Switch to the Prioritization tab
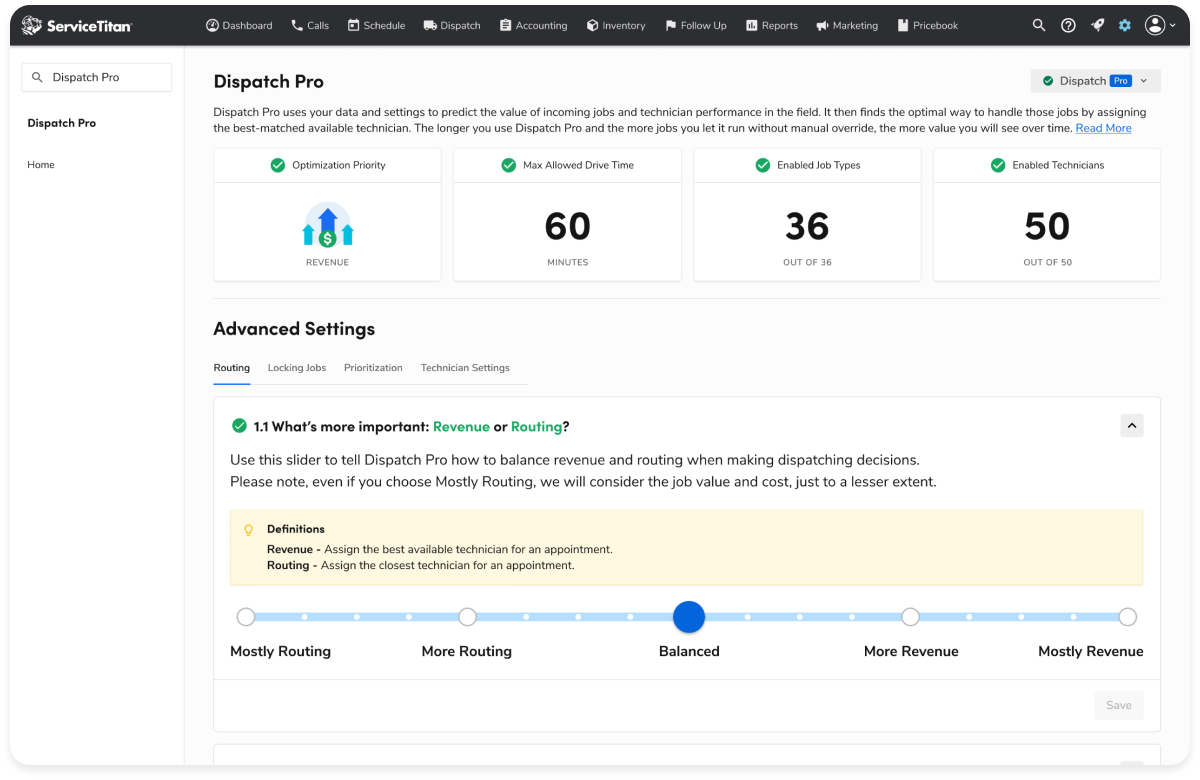This screenshot has height=780, width=1200. point(373,368)
